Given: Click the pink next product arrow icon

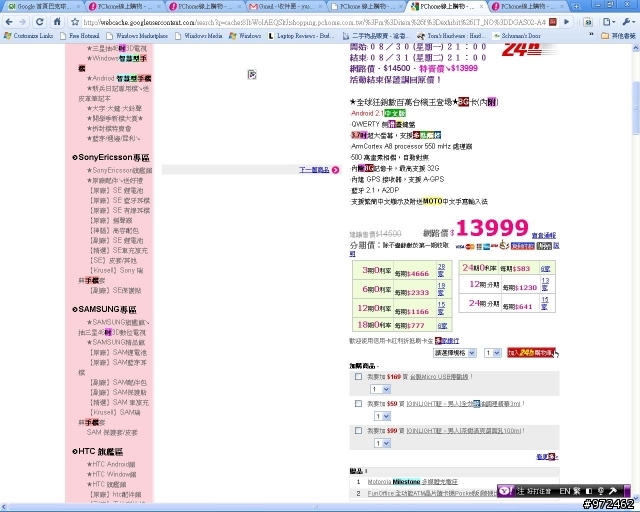Looking at the screenshot, I should point(336,170).
